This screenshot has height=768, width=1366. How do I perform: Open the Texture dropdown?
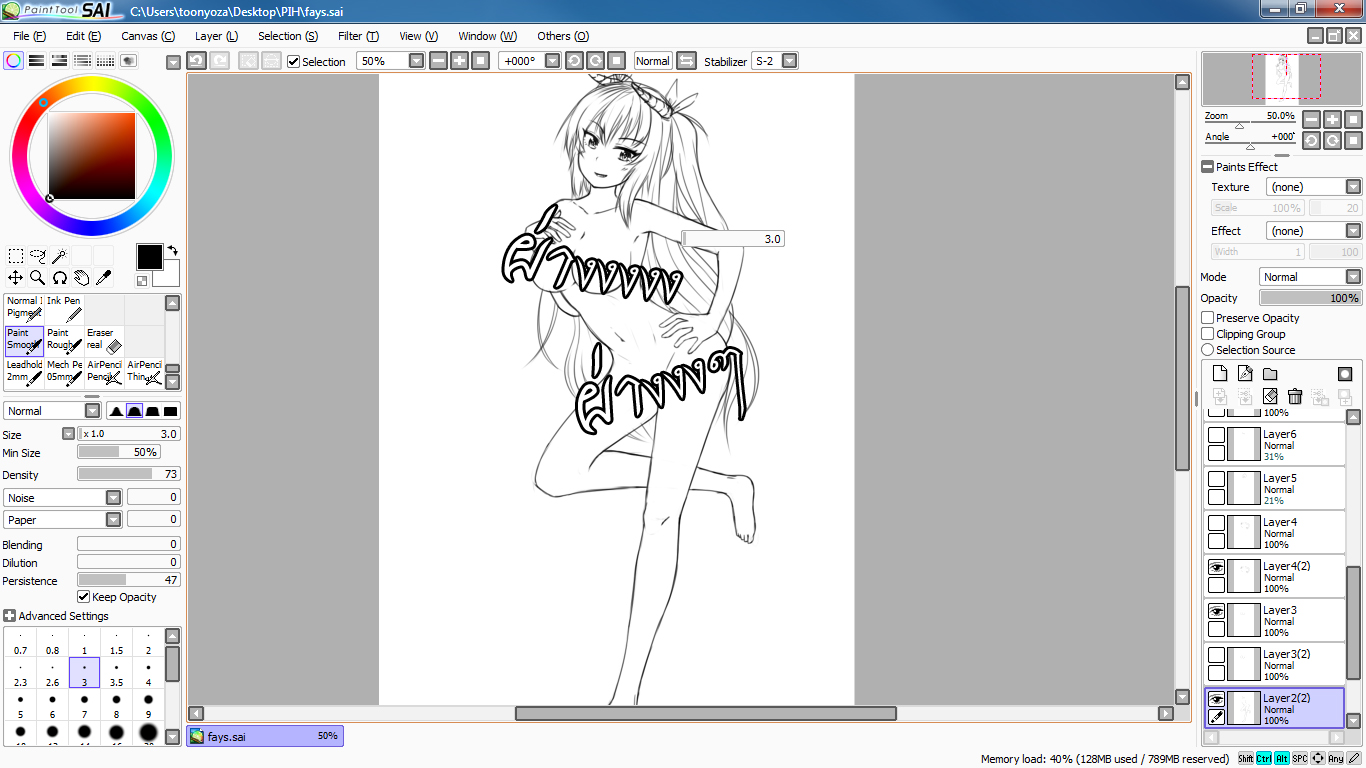(1353, 187)
